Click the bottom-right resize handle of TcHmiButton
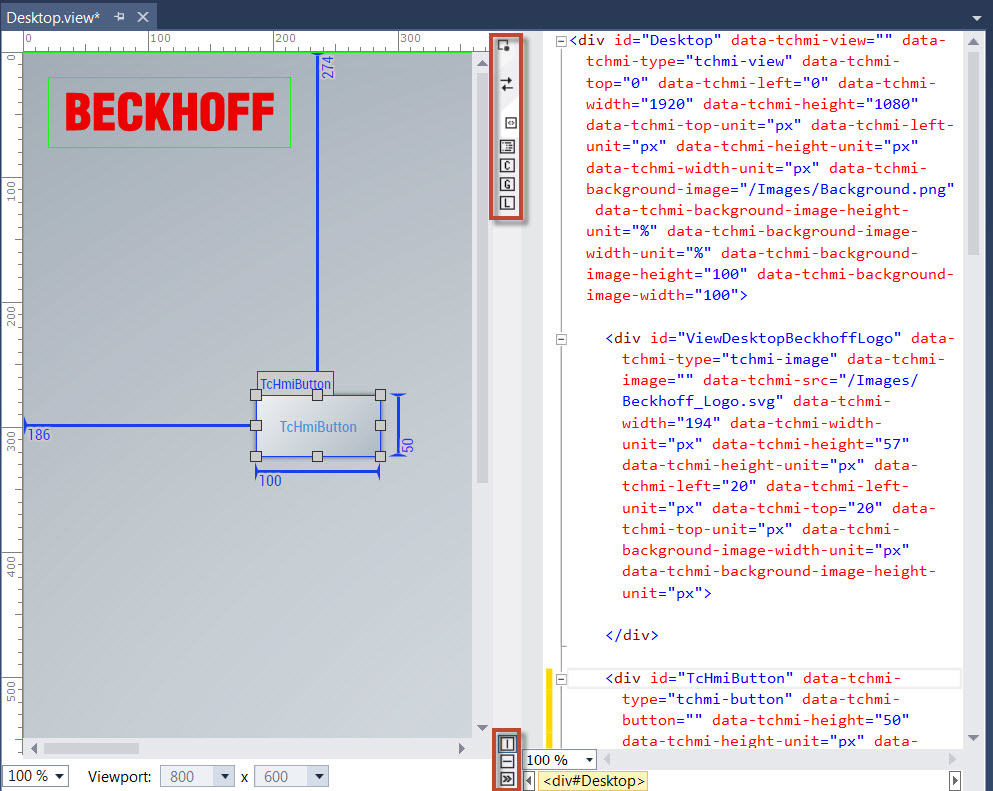Image resolution: width=993 pixels, height=791 pixels. pos(380,457)
